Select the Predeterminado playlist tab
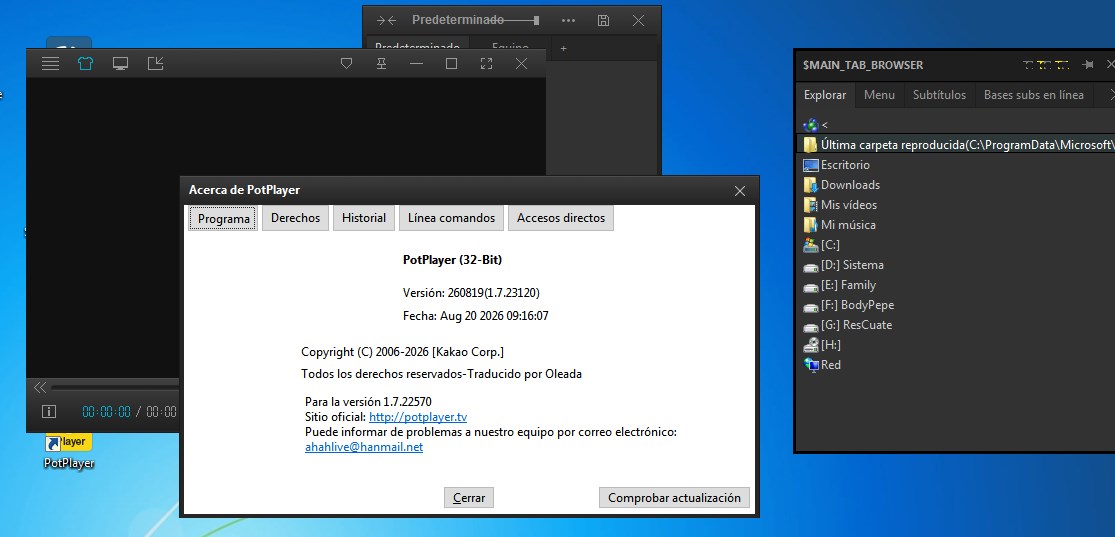 417,48
